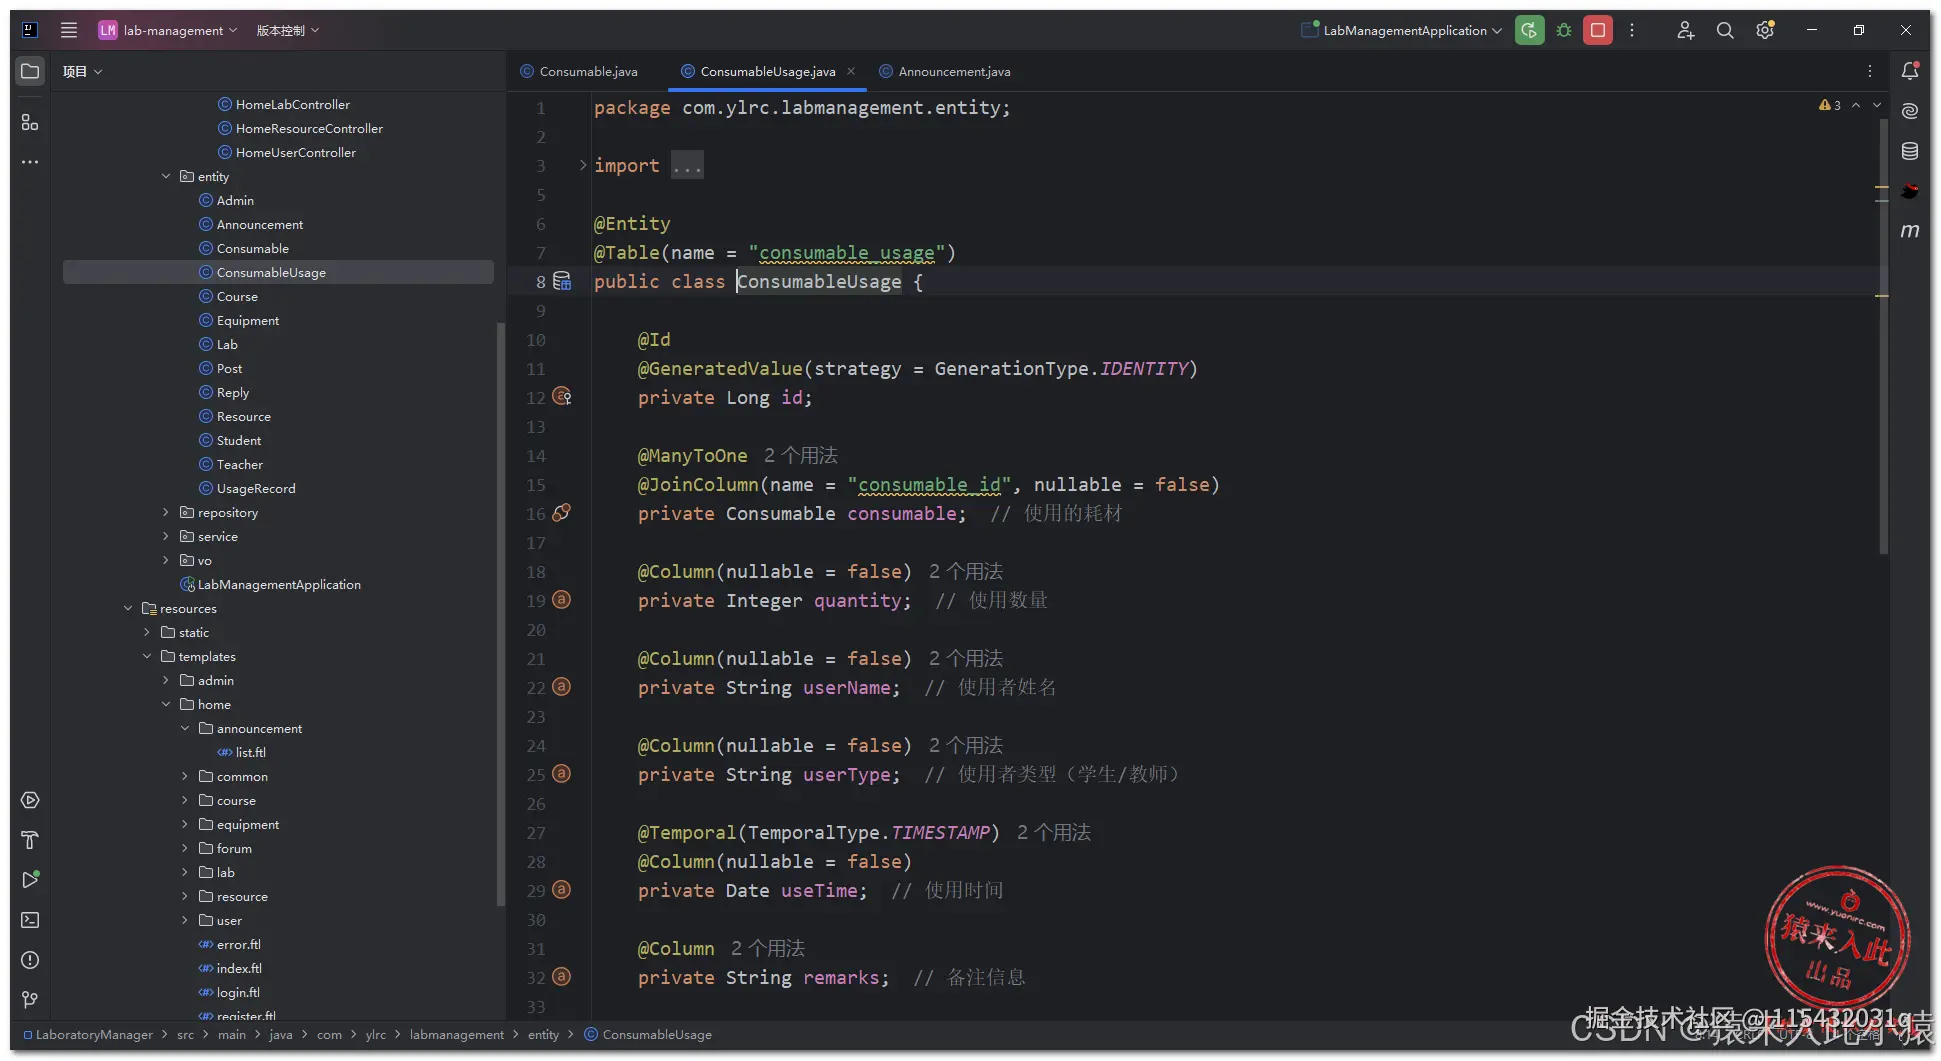Expand the vo package

coord(166,560)
